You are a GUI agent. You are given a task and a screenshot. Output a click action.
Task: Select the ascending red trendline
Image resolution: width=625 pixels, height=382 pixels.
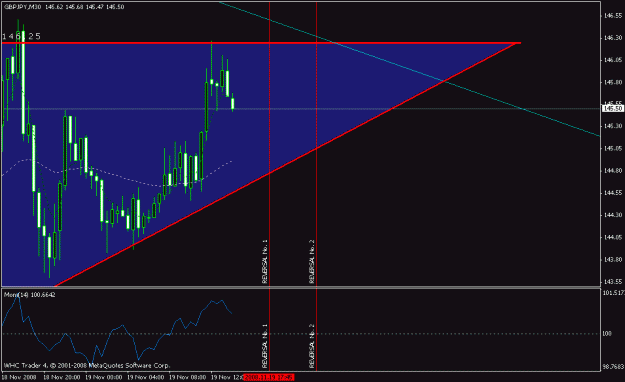click(285, 165)
